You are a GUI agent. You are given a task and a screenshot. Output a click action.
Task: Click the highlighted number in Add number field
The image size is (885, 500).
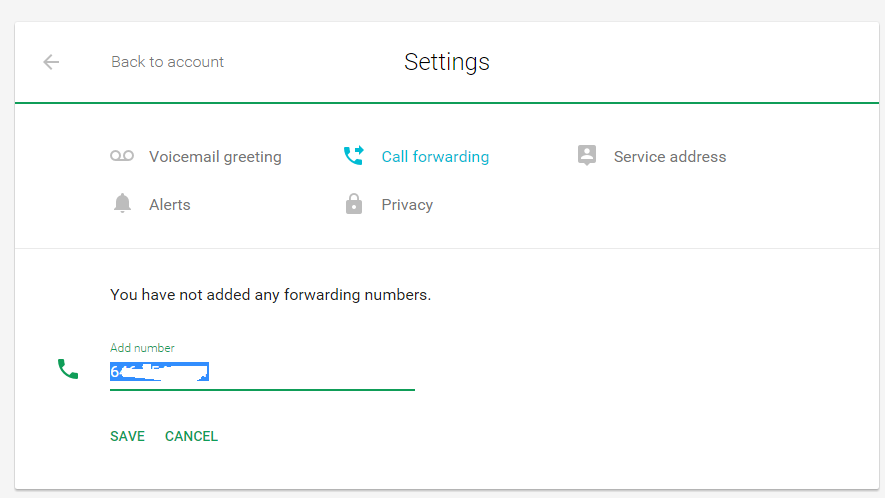[x=159, y=373]
